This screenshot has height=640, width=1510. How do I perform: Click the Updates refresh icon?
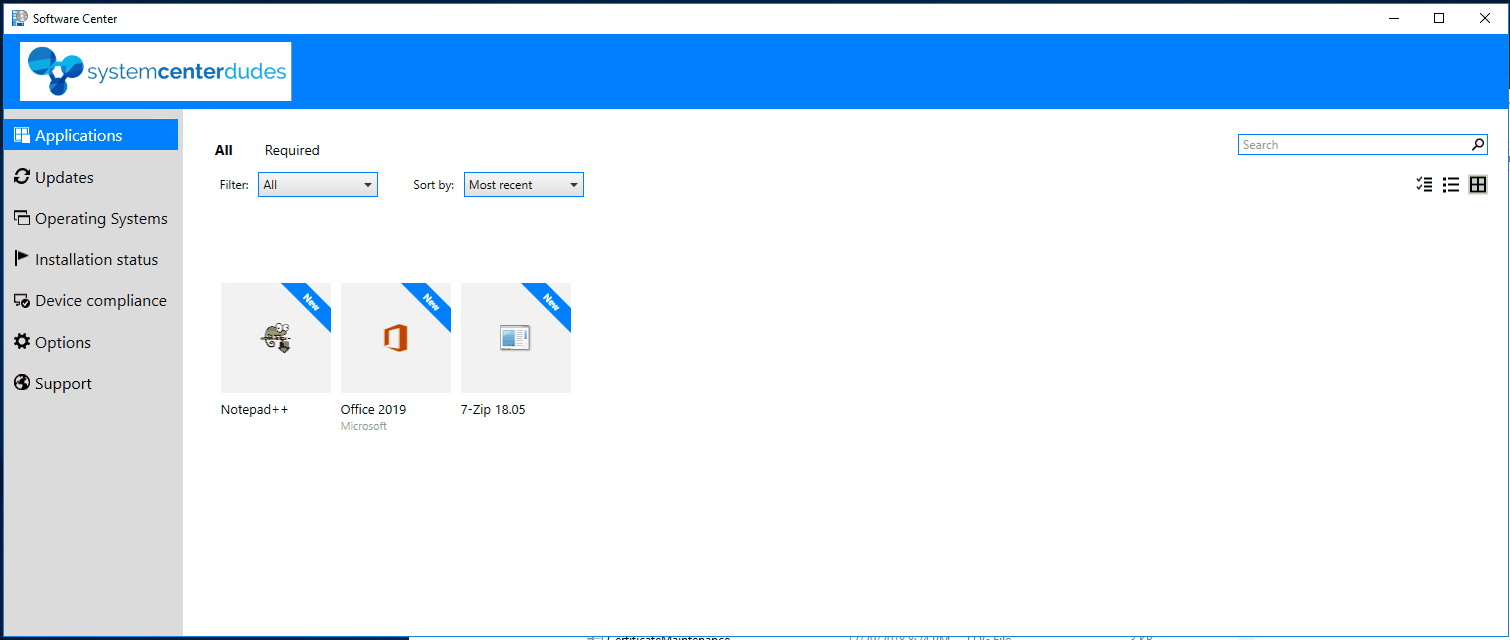pos(22,176)
